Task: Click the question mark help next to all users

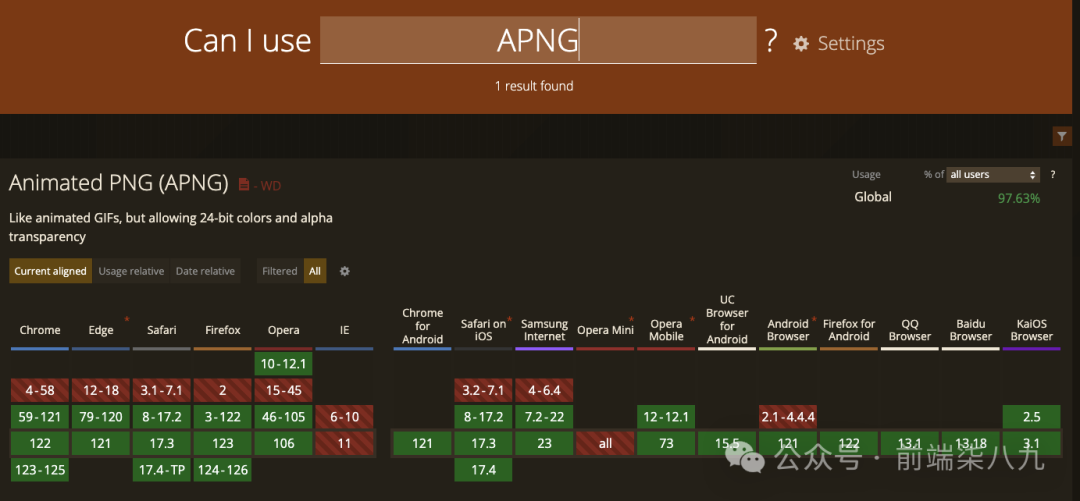Action: pos(1052,175)
